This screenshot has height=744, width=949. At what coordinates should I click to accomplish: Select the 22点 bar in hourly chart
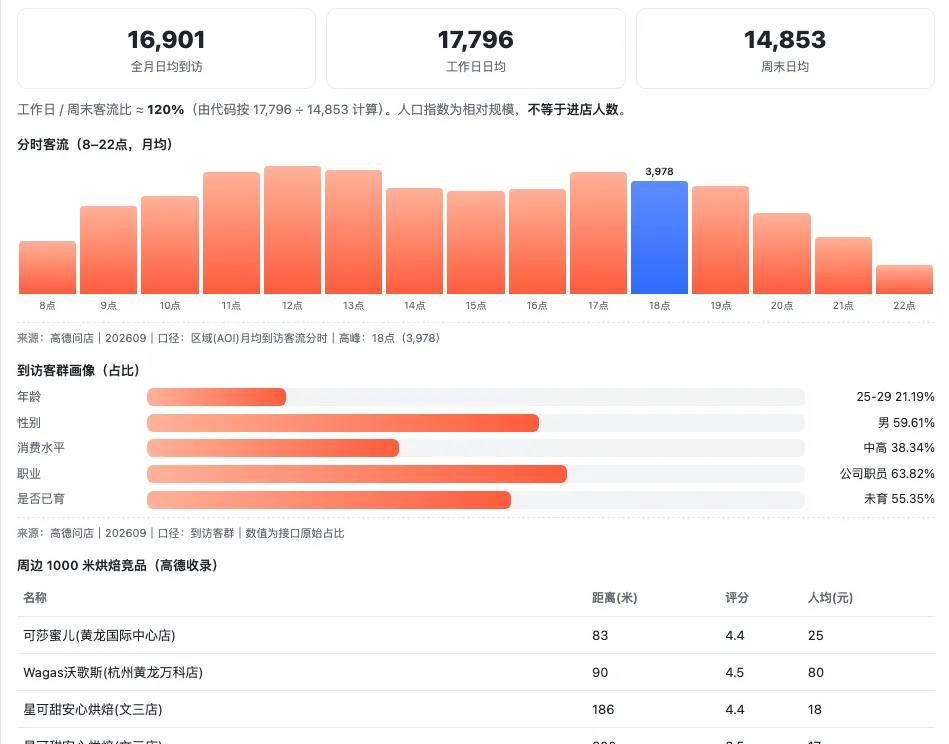click(x=904, y=279)
